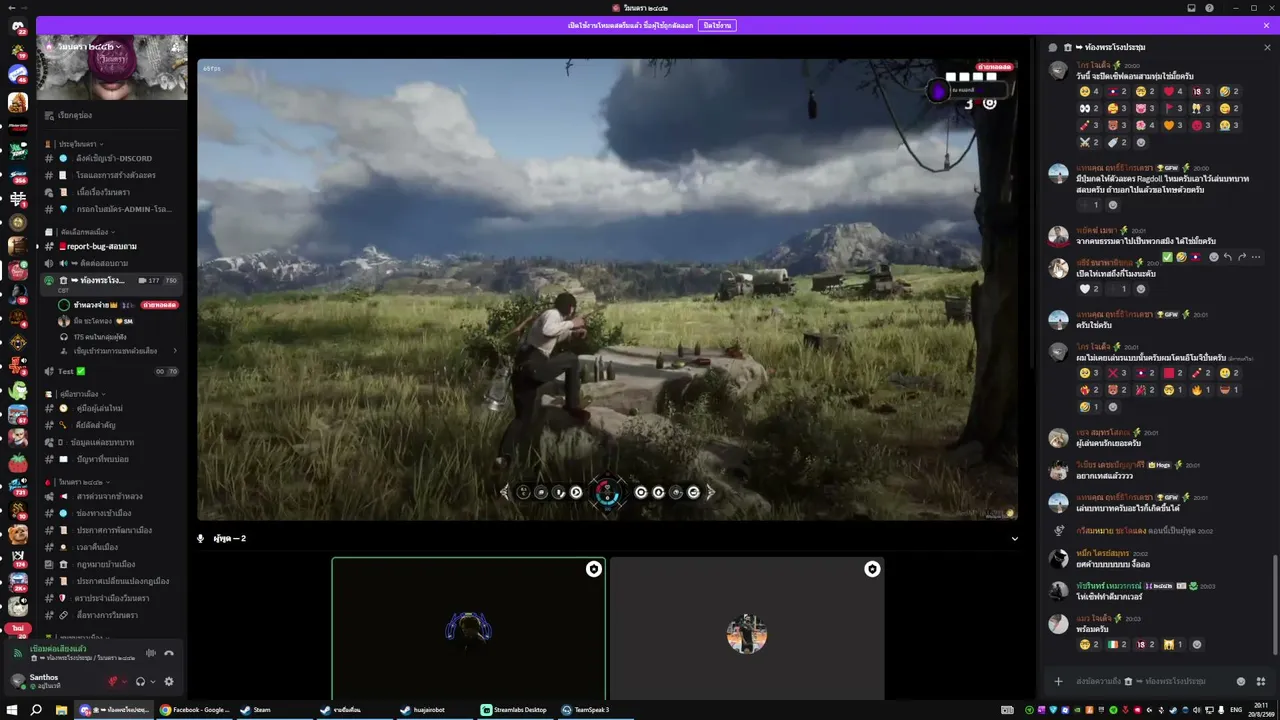Switch to Streamlabs Desktop in taskbar
Viewport: 1280px width, 720px height.
click(515, 710)
